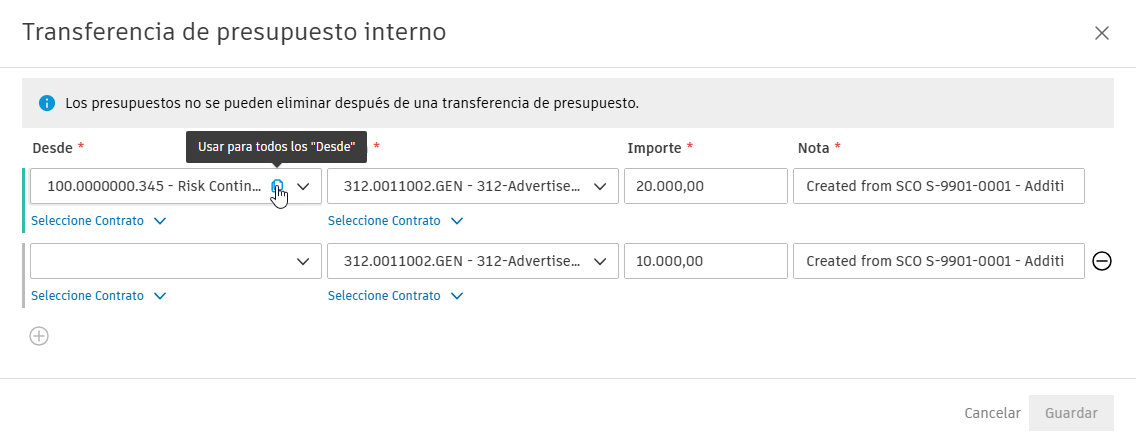The image size is (1136, 444).
Task: Click the "Usar para todos los Desde" copy icon
Action: [x=278, y=185]
